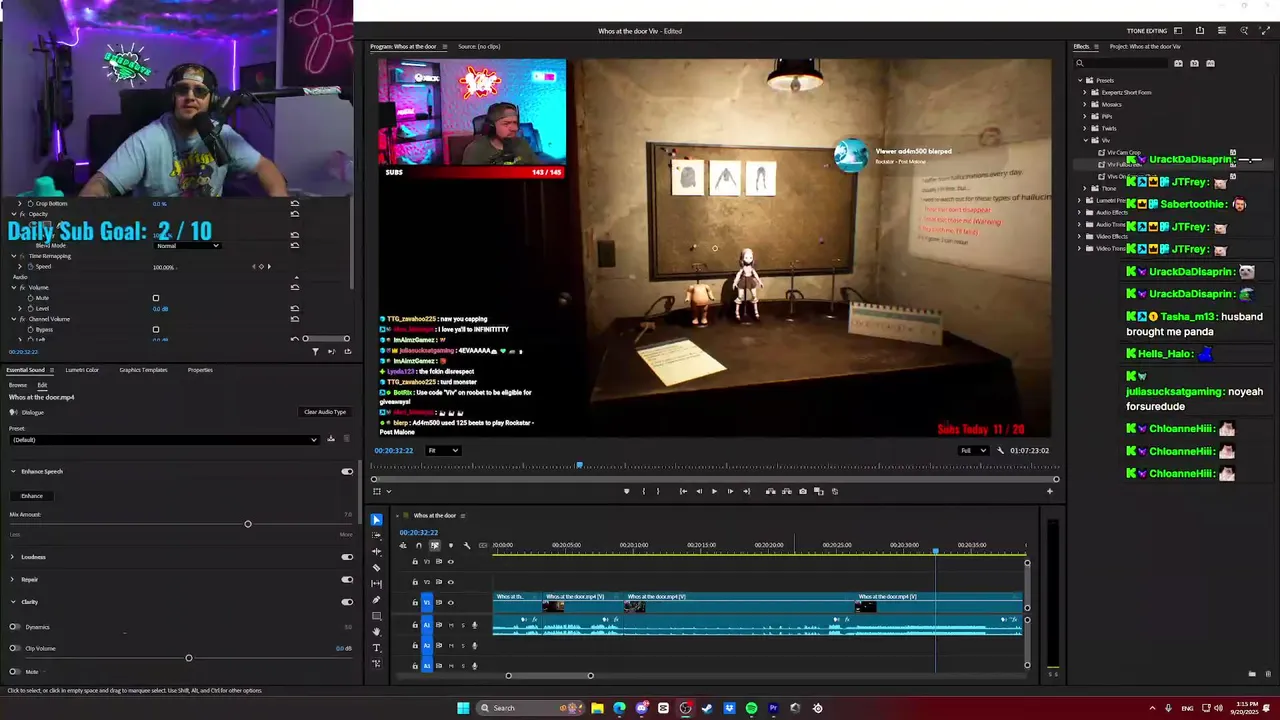This screenshot has height=720, width=1280.
Task: Click Mark In bracket button
Action: [643, 491]
